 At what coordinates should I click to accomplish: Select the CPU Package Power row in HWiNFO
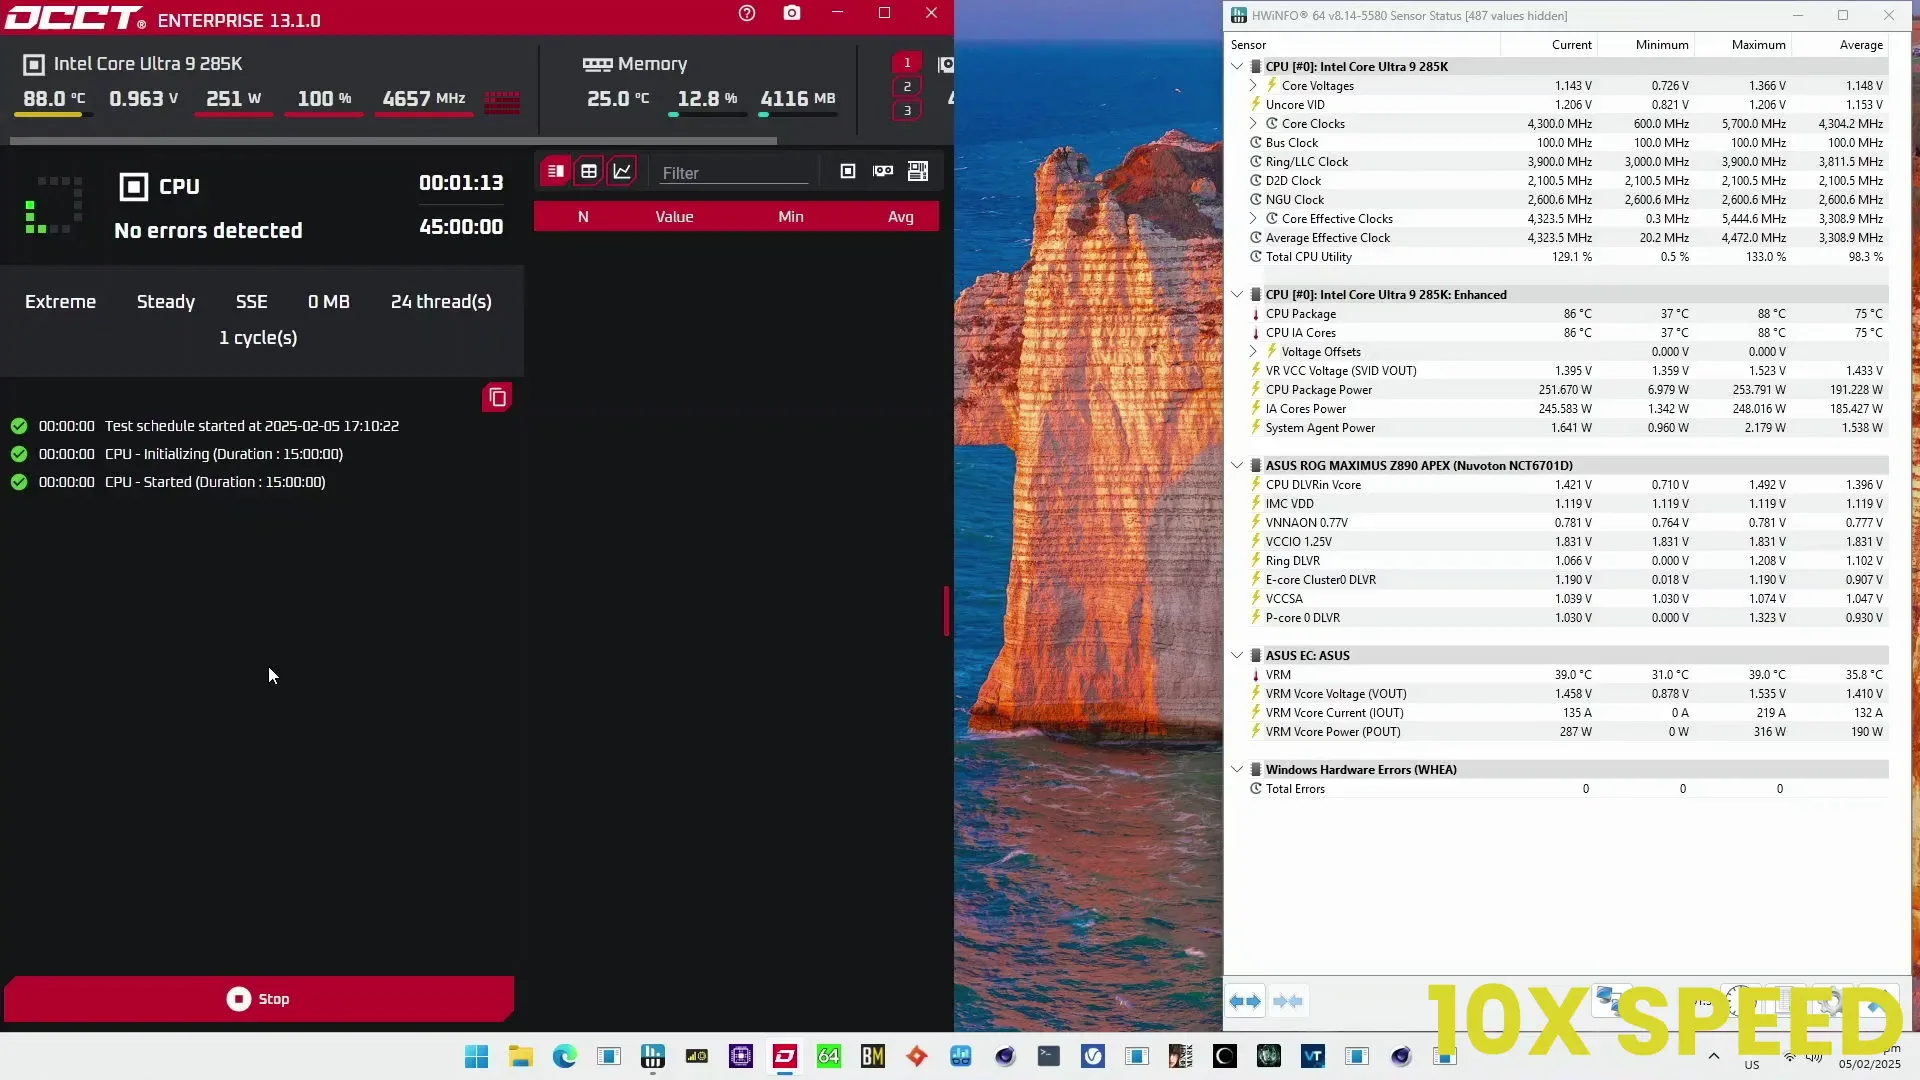click(1567, 390)
